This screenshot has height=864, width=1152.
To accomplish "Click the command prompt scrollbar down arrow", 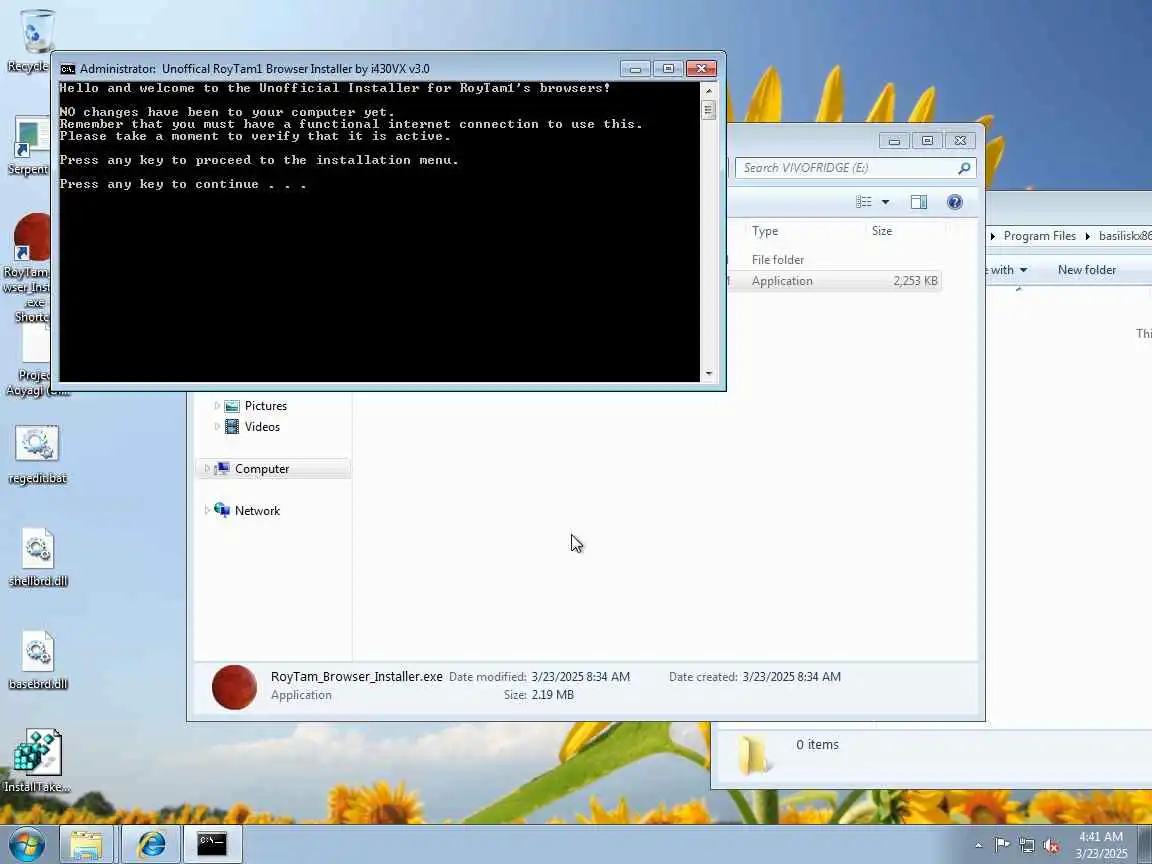I will pyautogui.click(x=708, y=373).
